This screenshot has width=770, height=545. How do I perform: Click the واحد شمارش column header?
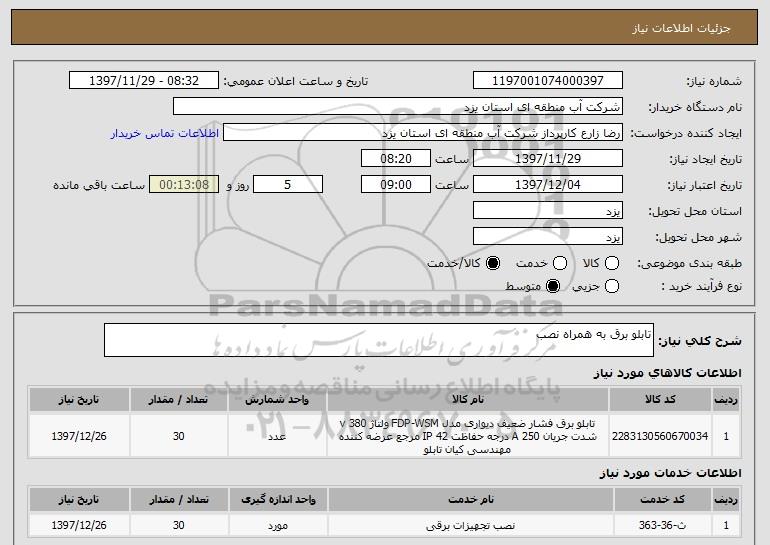tap(277, 400)
